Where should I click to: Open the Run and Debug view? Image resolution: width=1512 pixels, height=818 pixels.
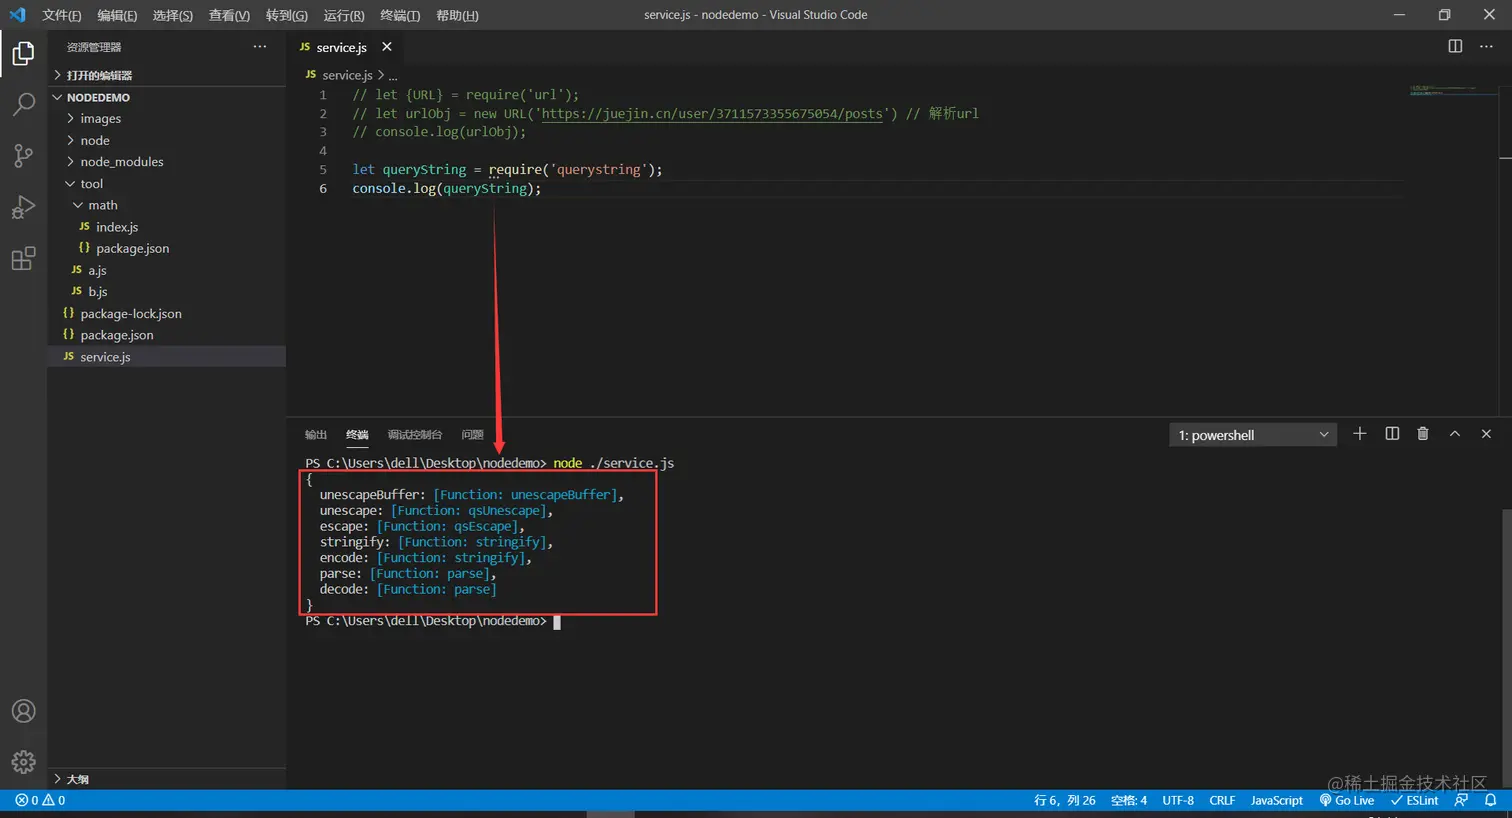23,207
